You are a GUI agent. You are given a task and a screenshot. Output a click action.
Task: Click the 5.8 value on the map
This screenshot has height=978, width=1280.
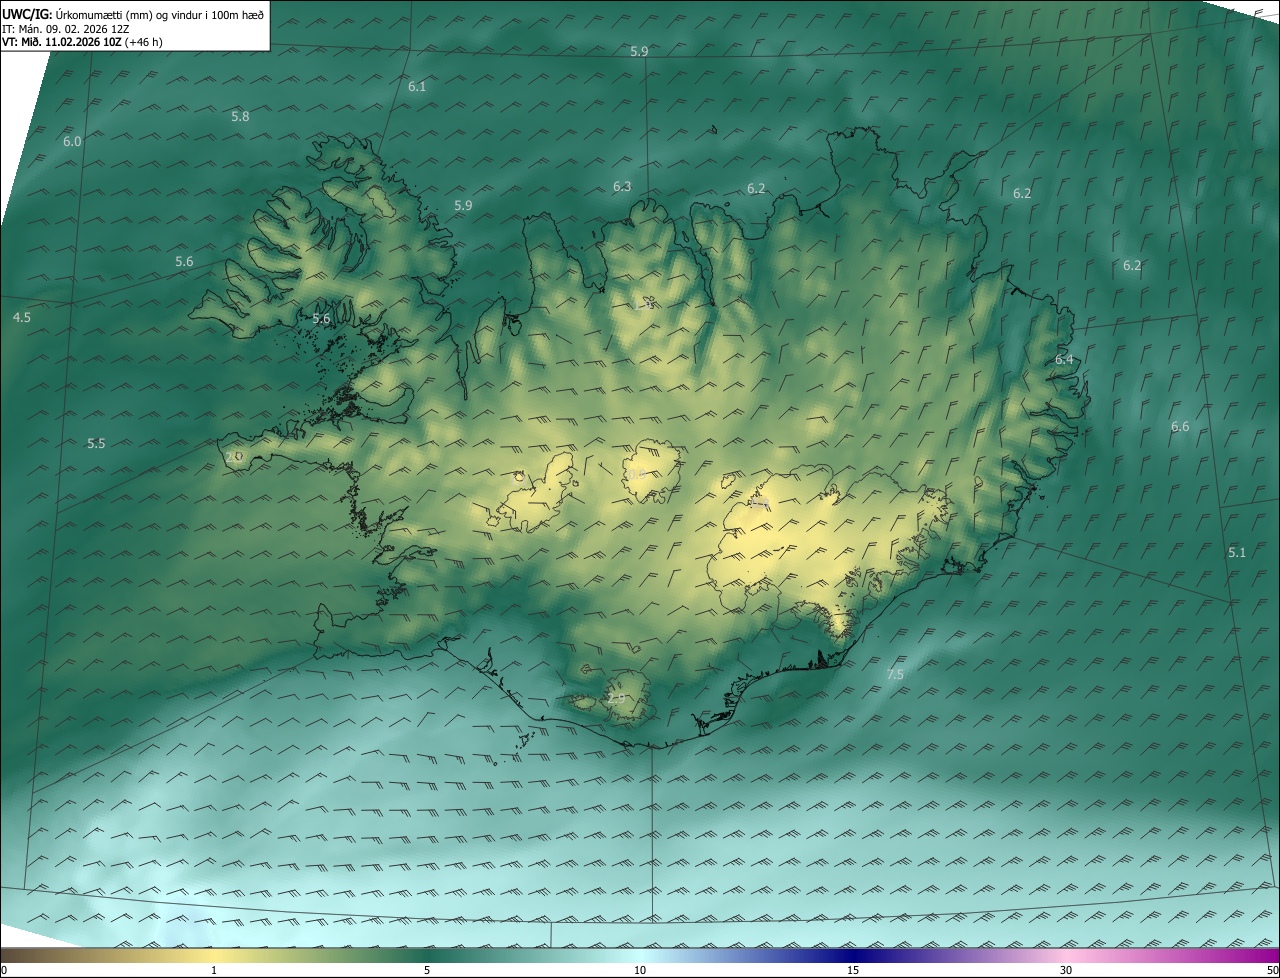click(240, 117)
